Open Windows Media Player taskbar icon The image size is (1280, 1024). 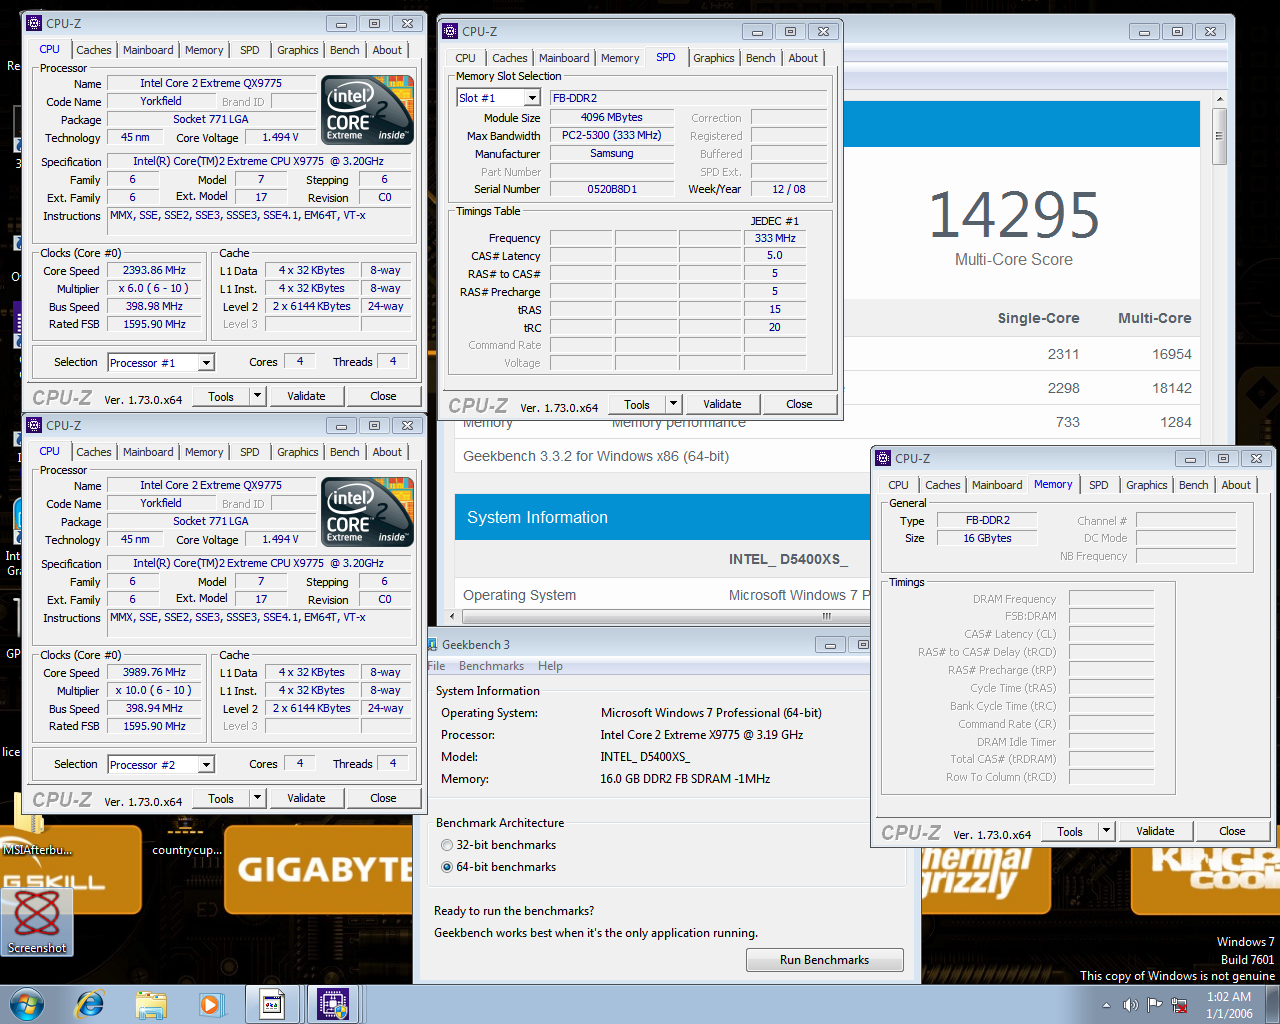(211, 1004)
